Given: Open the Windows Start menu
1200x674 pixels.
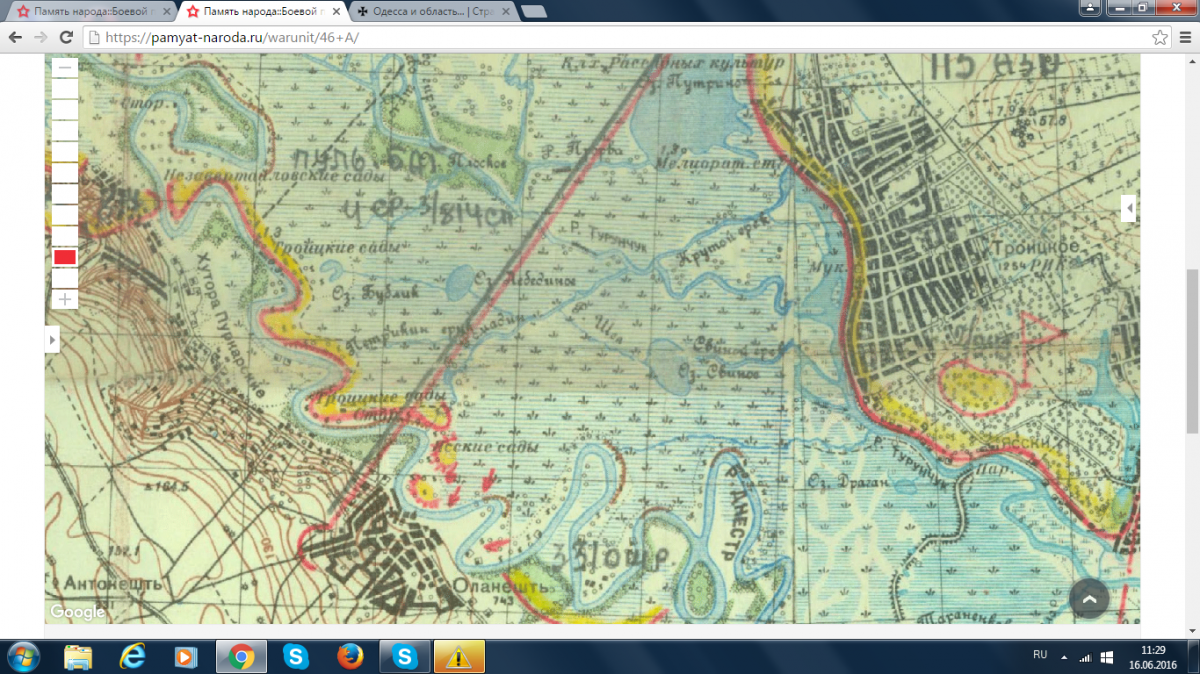Looking at the screenshot, I should 22,656.
